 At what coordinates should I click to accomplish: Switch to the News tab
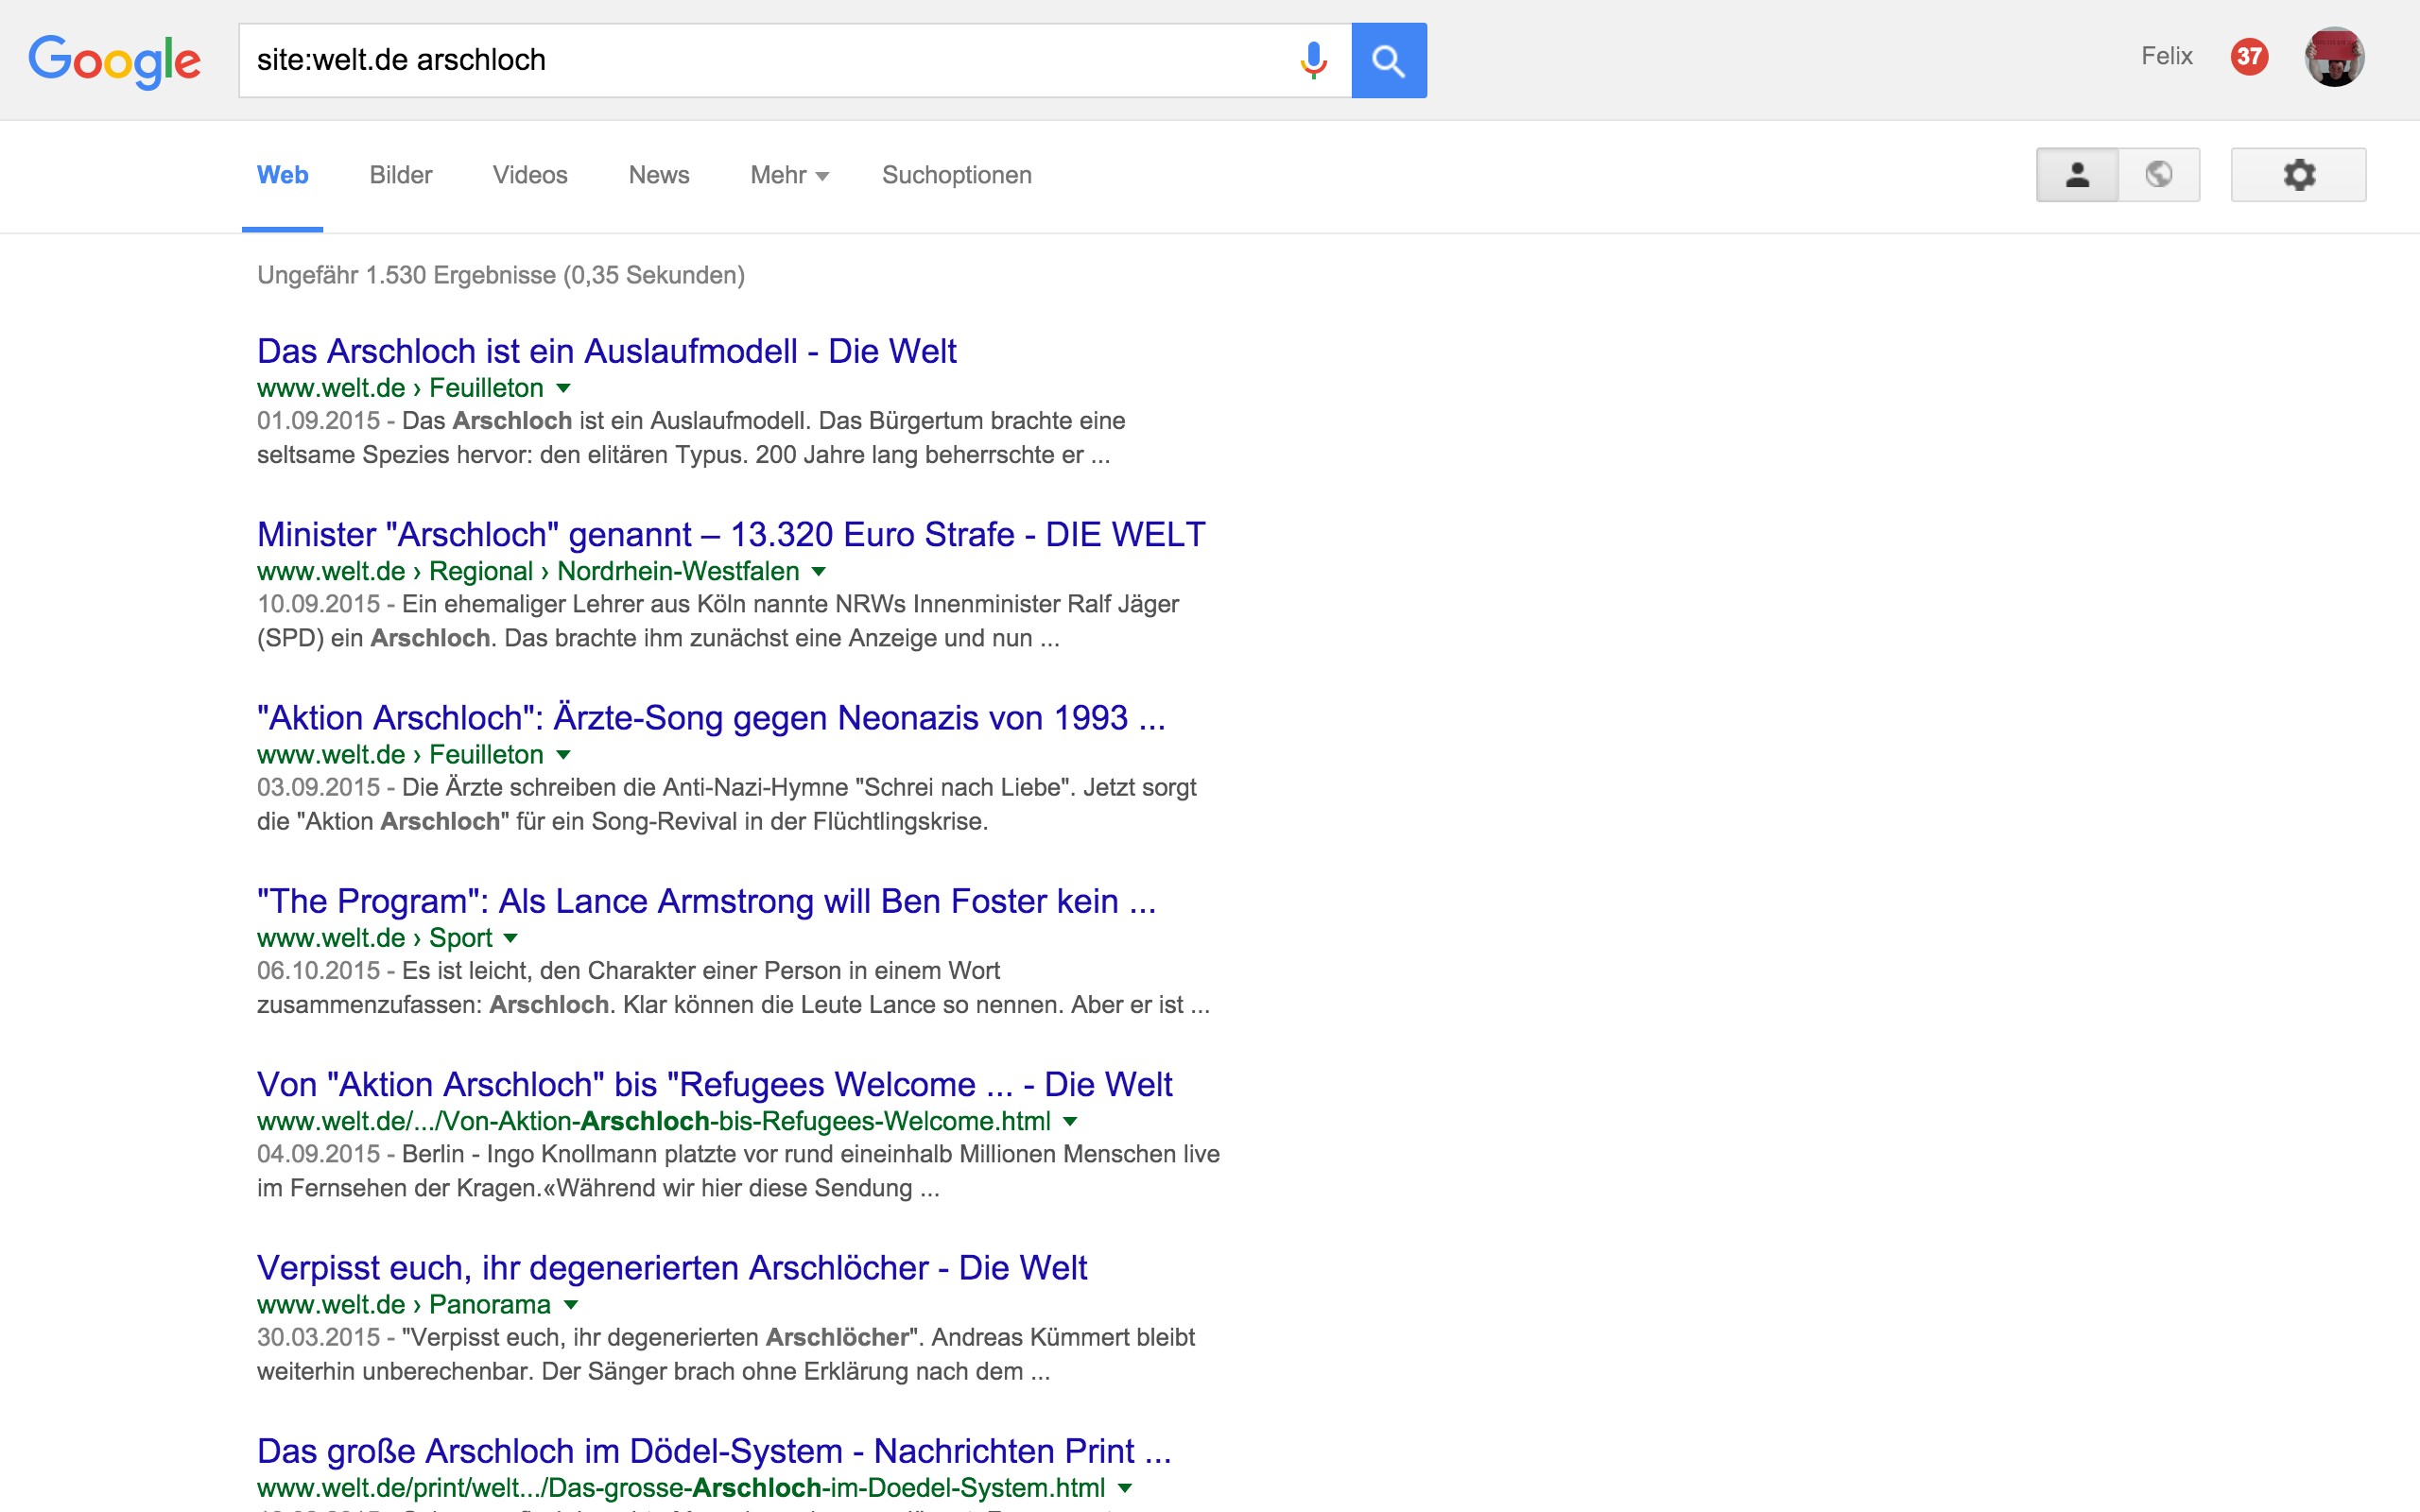coord(658,175)
